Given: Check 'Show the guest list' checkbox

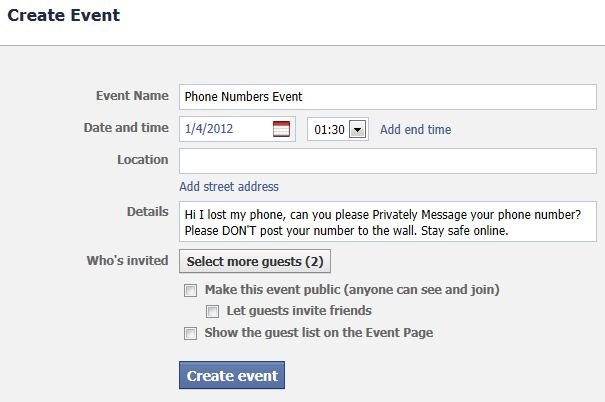Looking at the screenshot, I should click(190, 333).
